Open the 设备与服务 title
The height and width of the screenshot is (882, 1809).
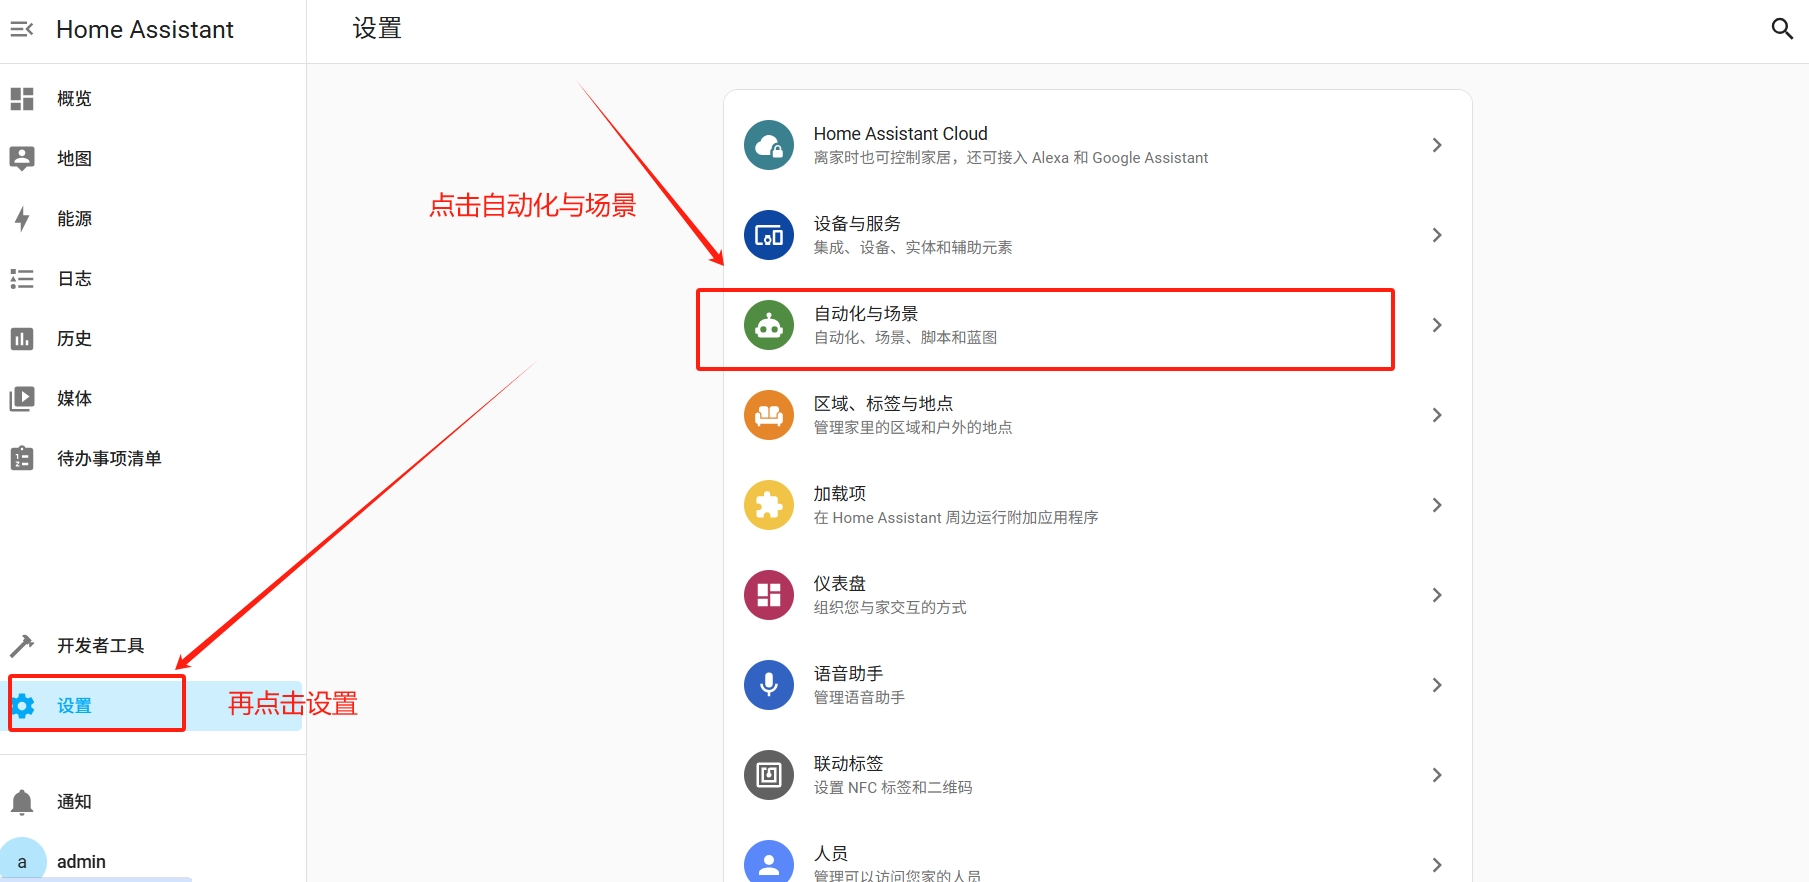pyautogui.click(x=857, y=223)
